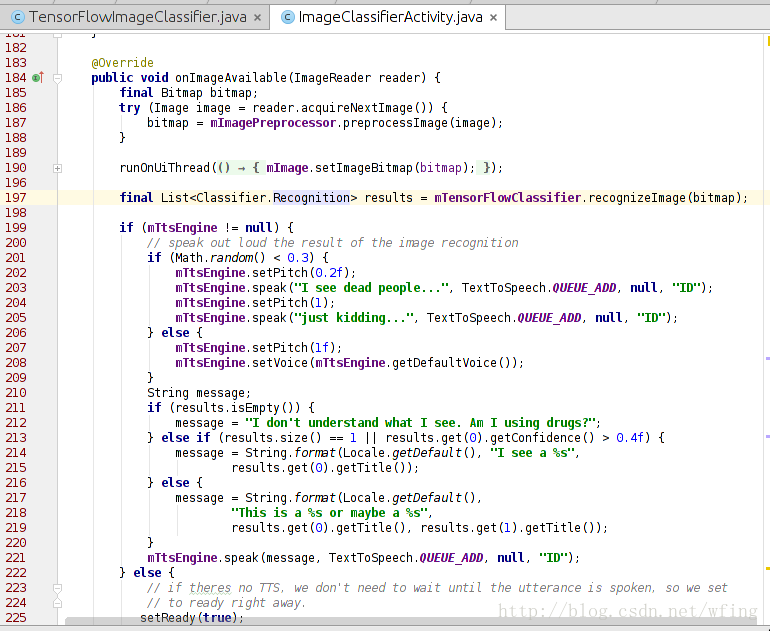This screenshot has width=770, height=631.
Task: Select the ImageClassifierActivity.java tab
Action: pos(387,18)
